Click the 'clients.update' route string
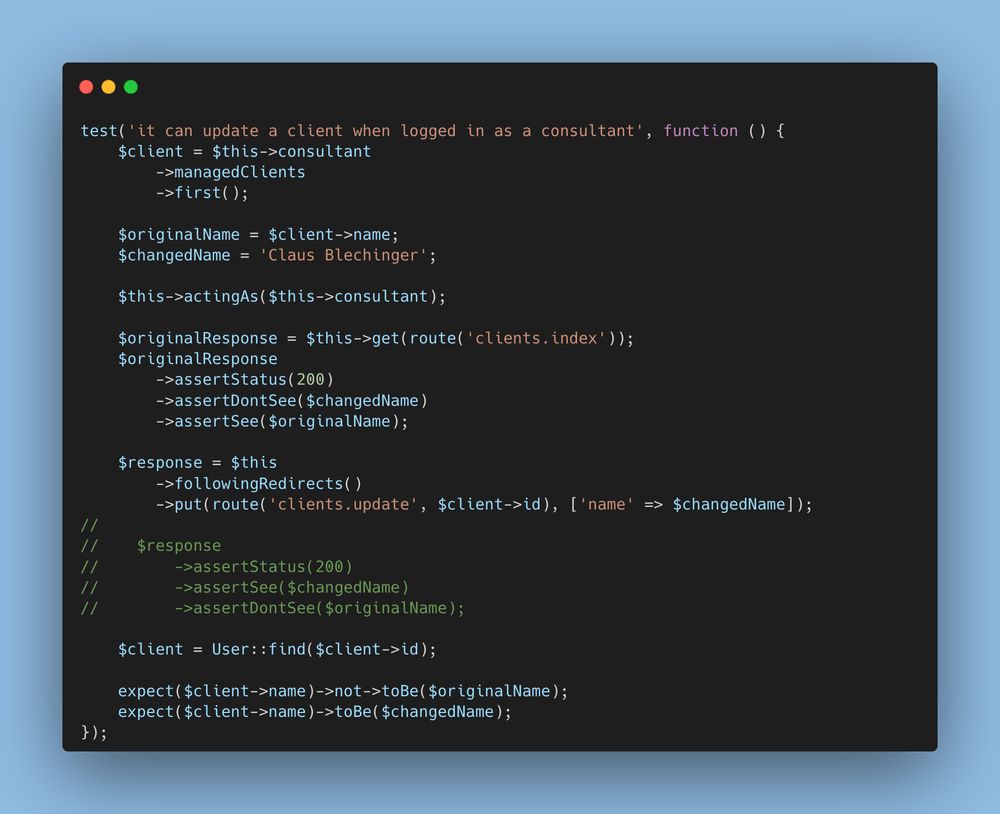 [343, 504]
